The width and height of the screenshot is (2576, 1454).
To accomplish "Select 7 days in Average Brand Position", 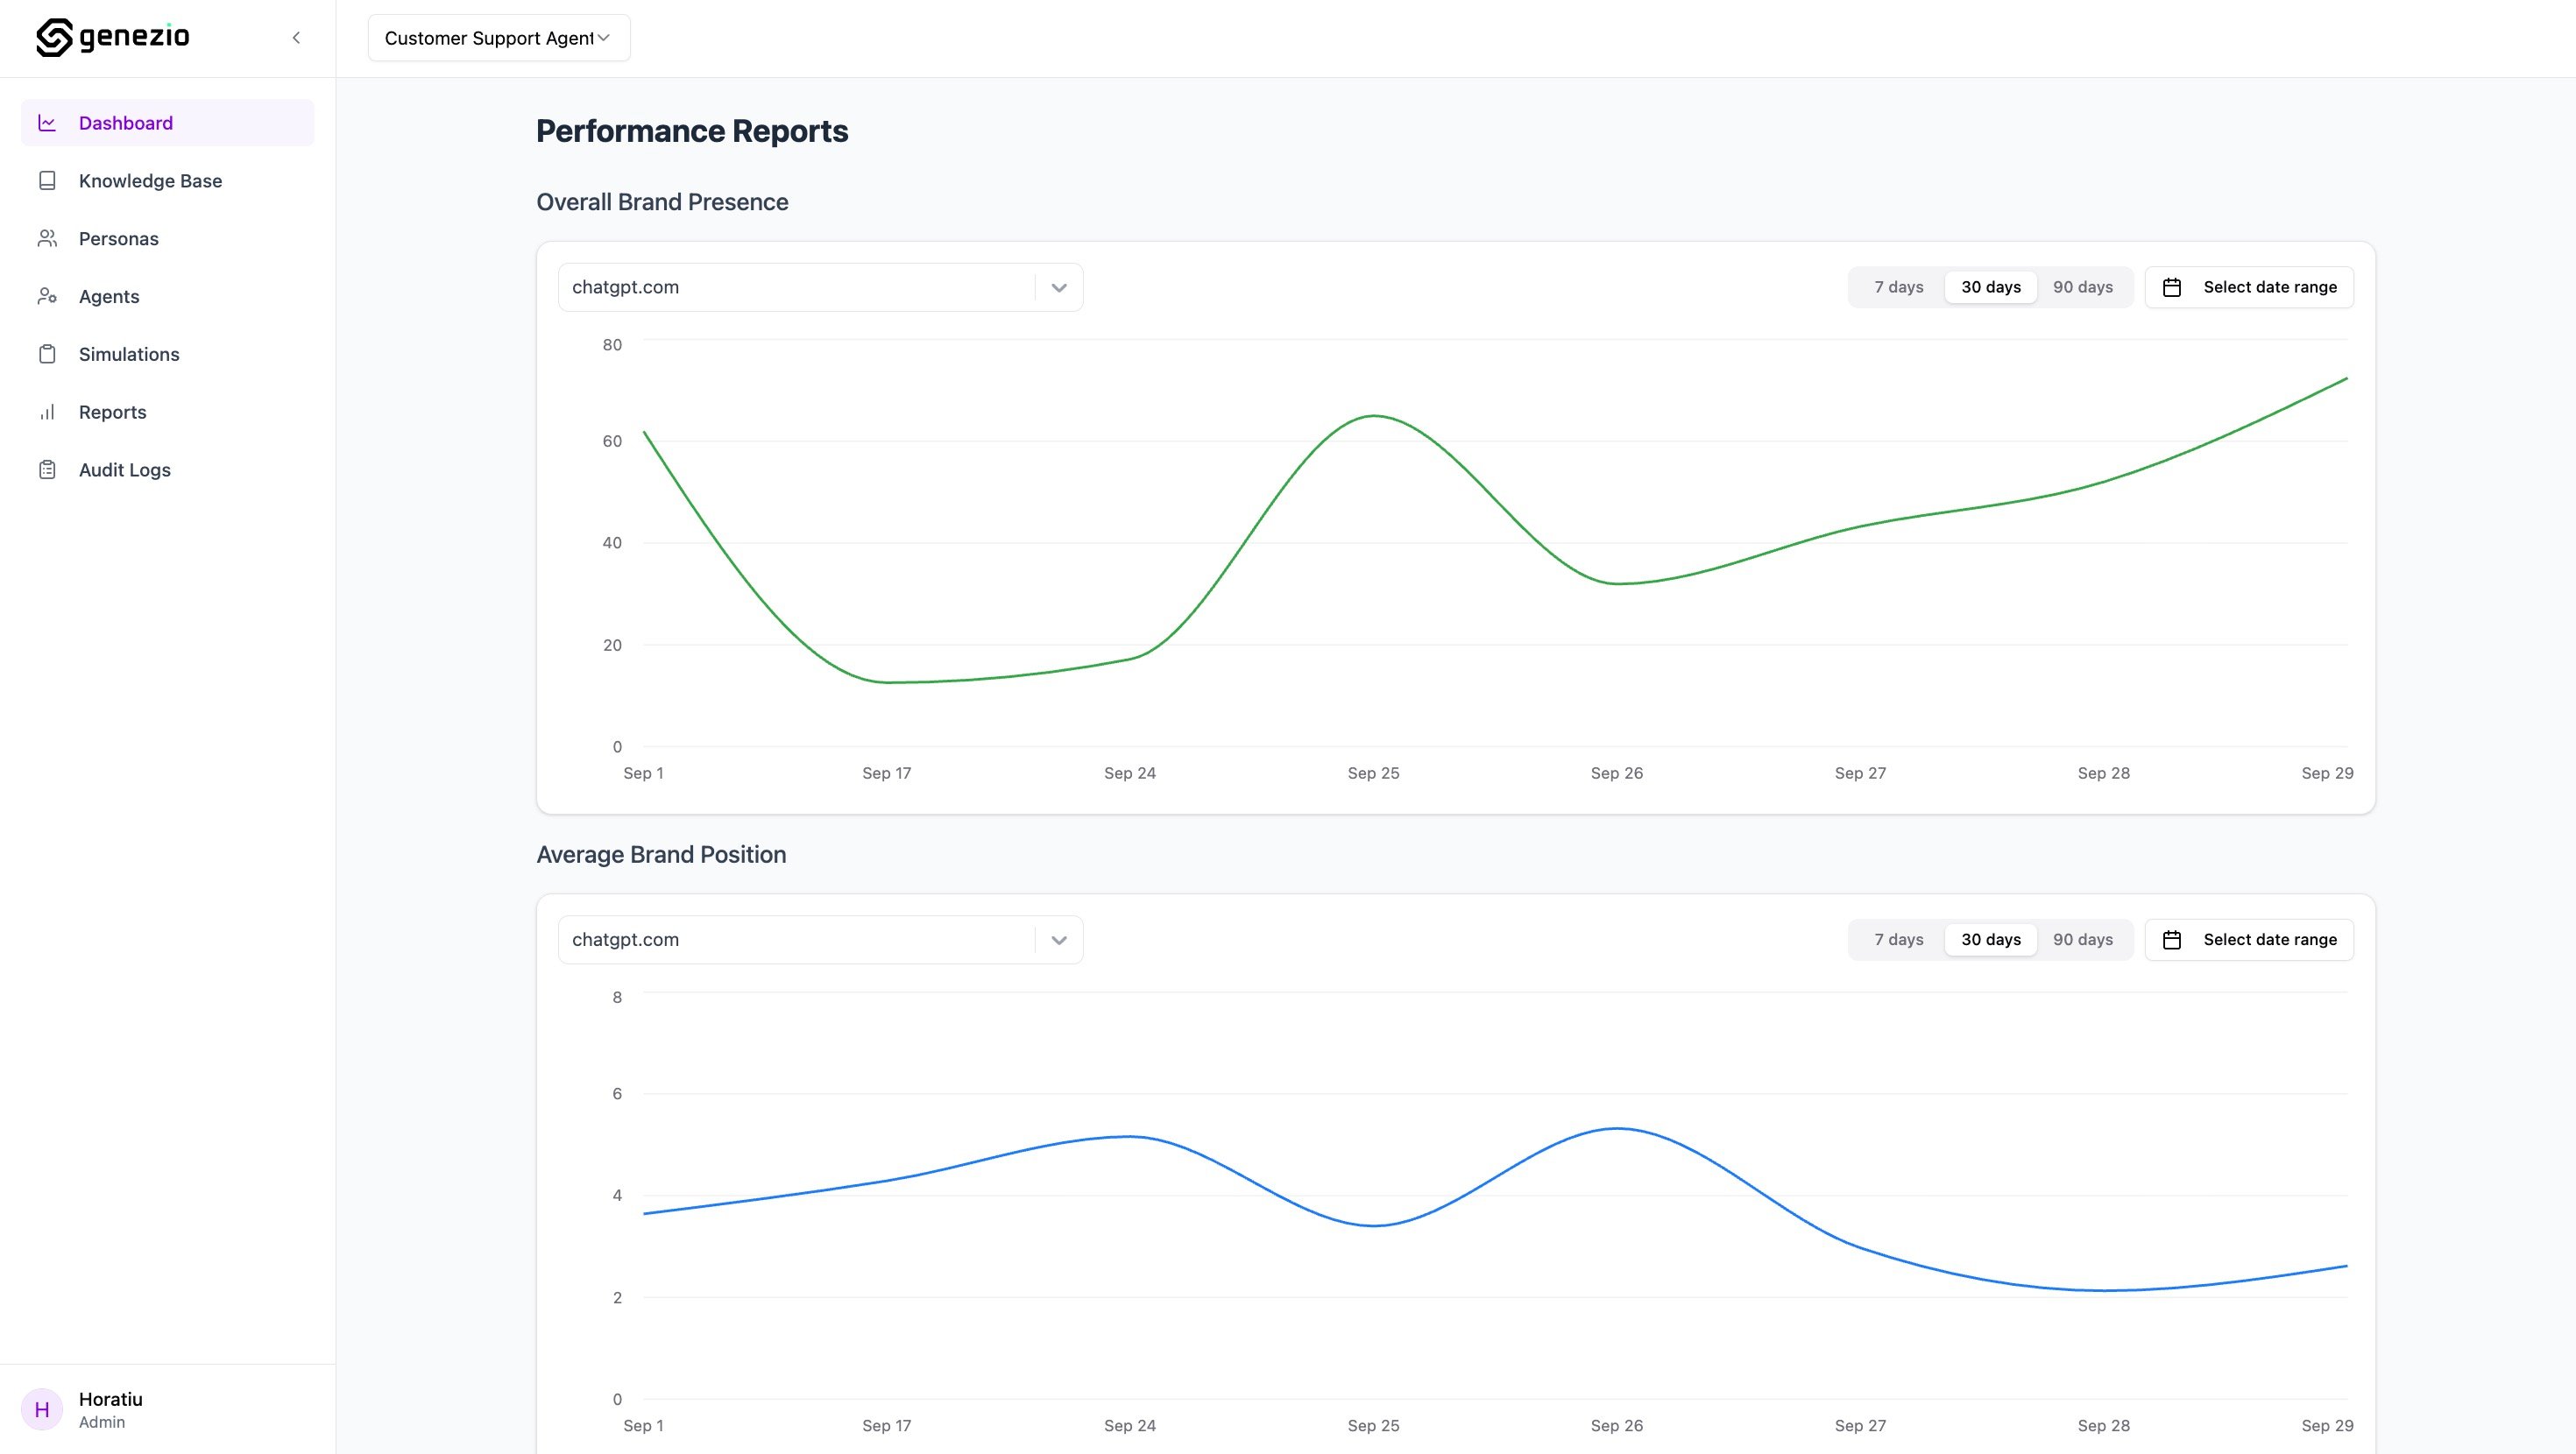I will [x=1898, y=939].
